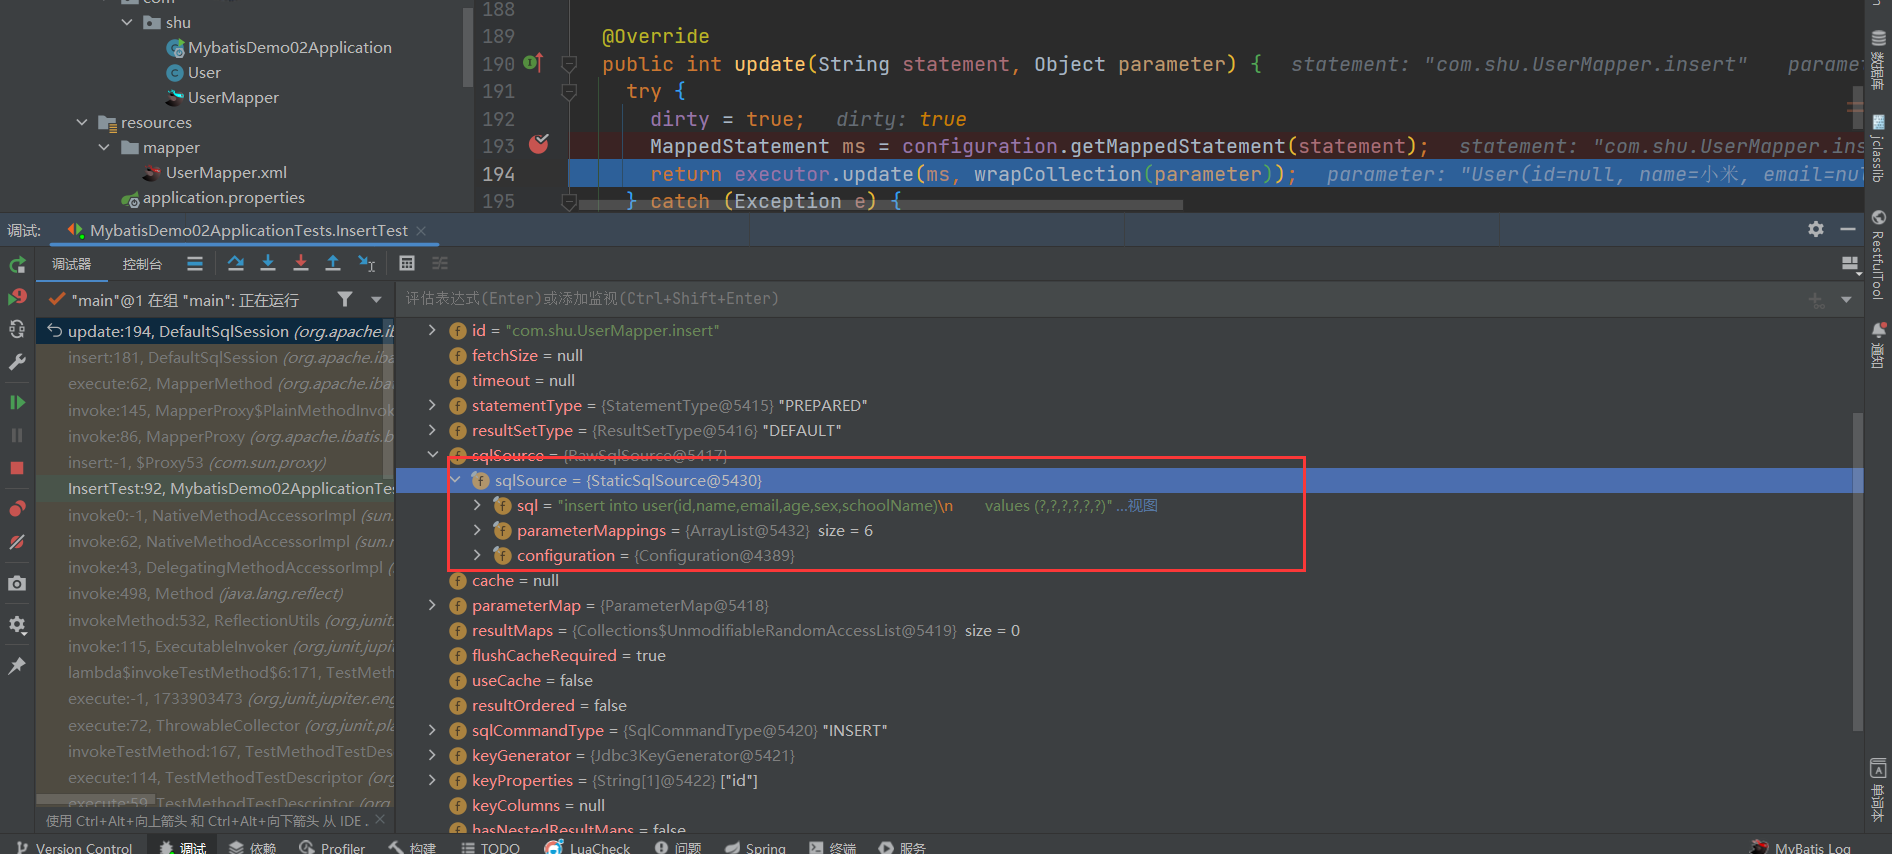Open the LuaCheck tool window
Image resolution: width=1892 pixels, height=854 pixels.
coord(588,847)
